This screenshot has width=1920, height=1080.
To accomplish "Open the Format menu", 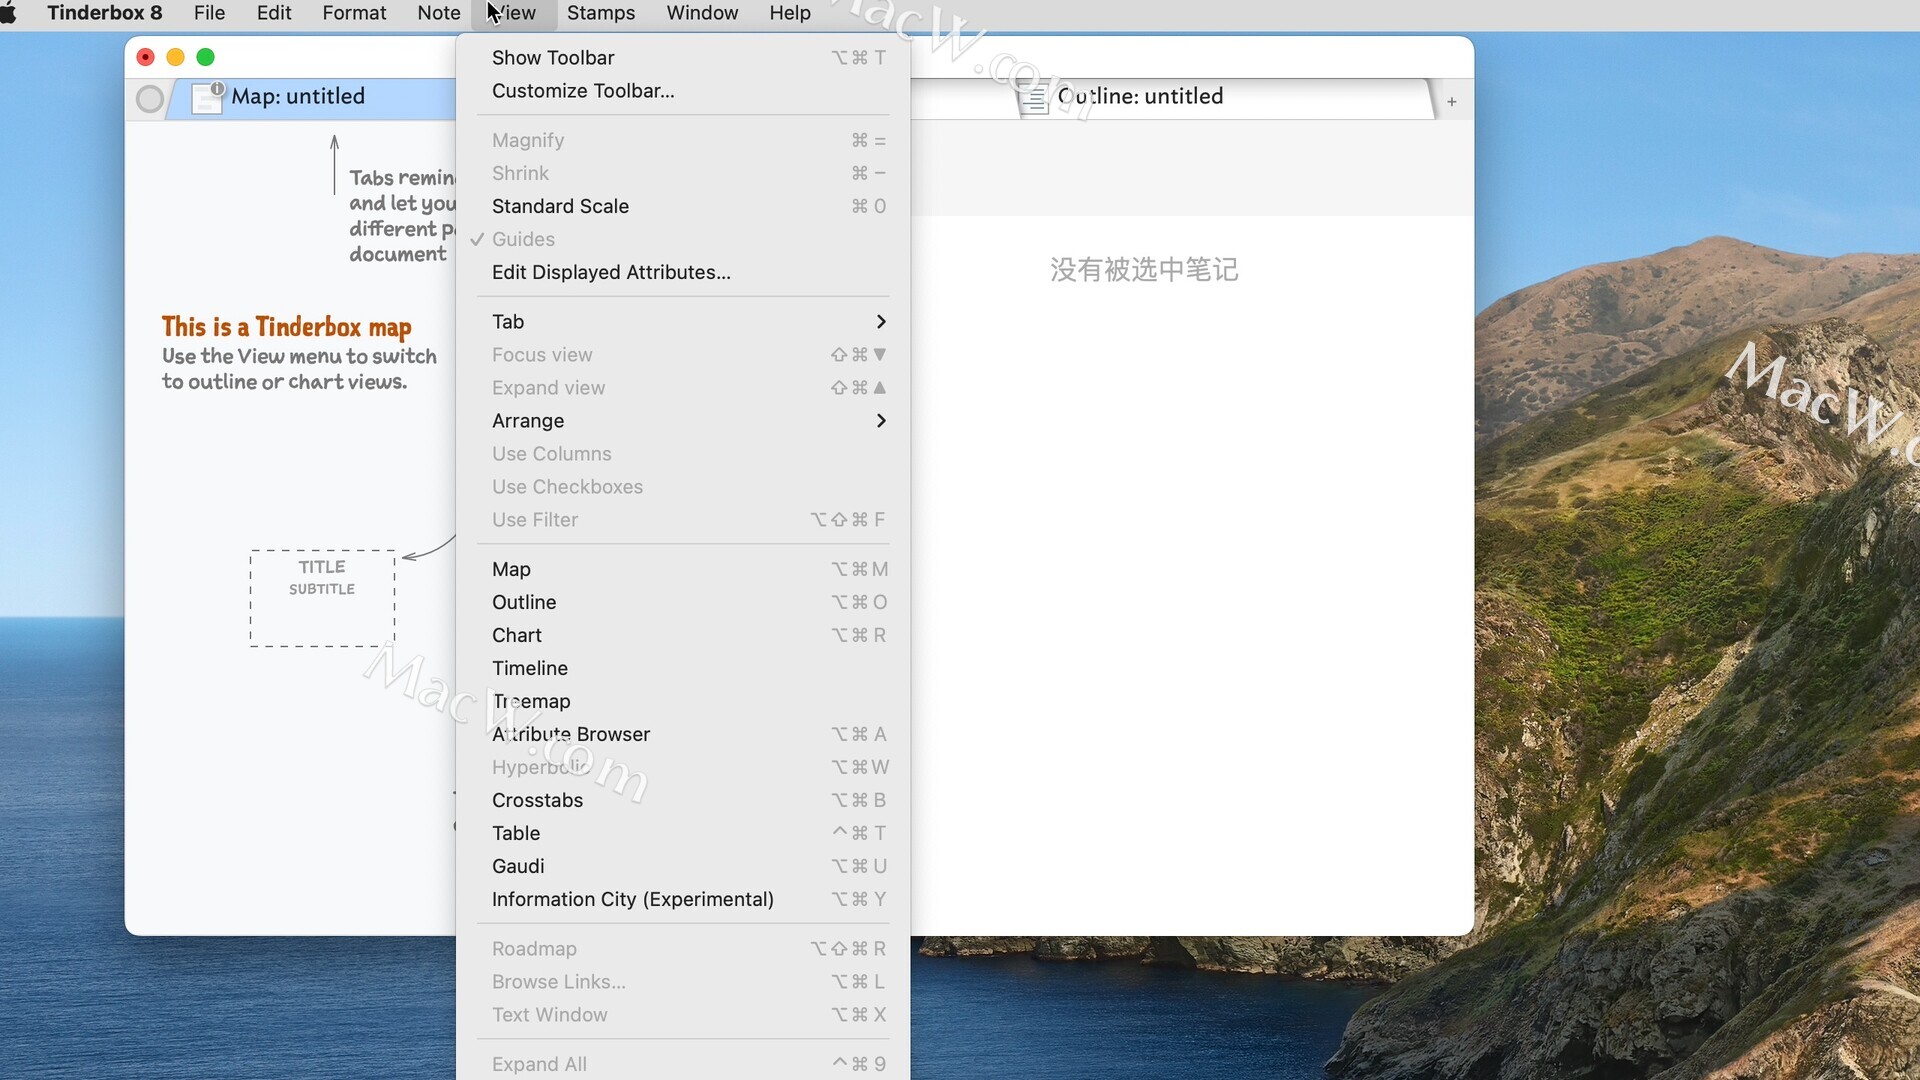I will pos(354,13).
